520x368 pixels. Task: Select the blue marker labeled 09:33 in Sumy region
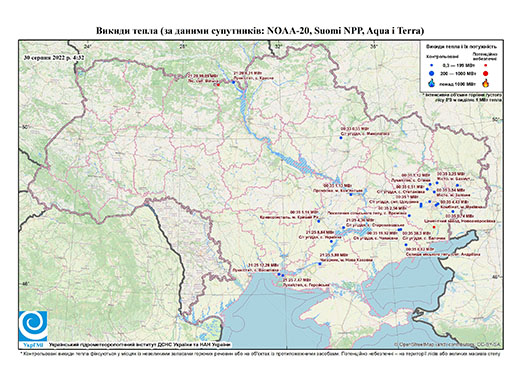click(x=341, y=137)
